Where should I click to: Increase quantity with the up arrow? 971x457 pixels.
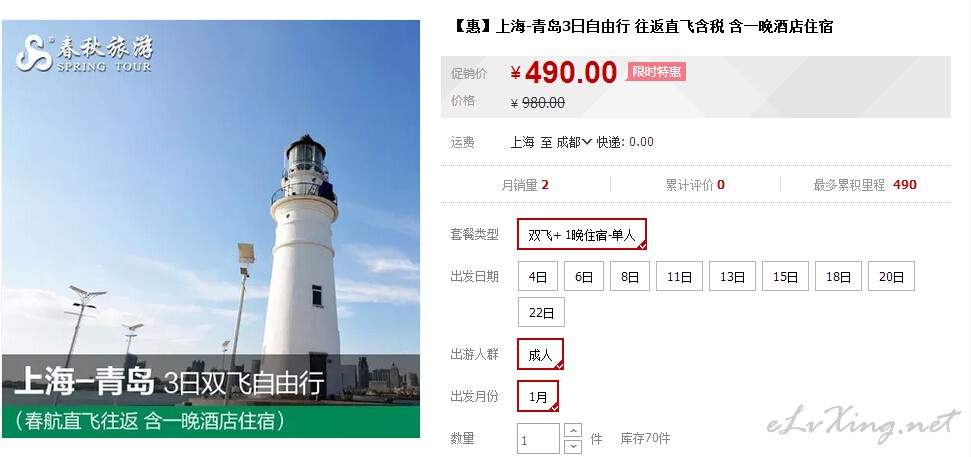coord(574,430)
